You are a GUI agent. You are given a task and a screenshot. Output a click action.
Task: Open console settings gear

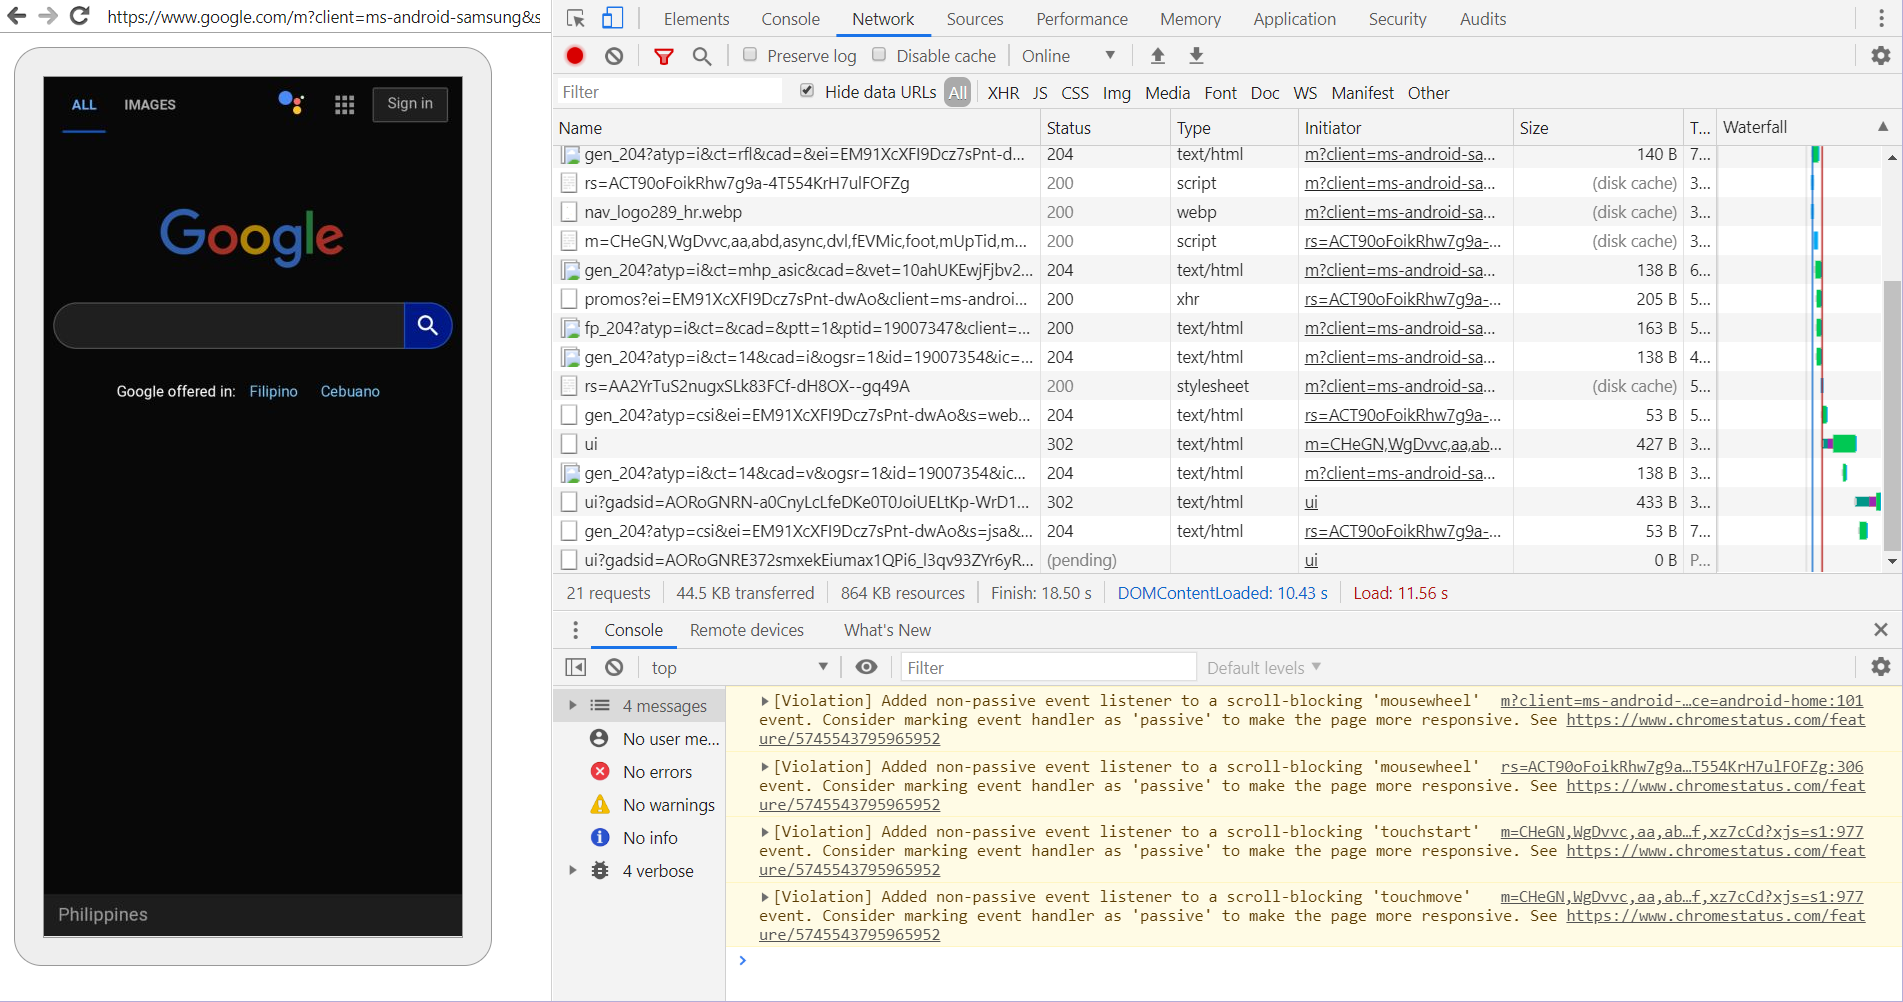(x=1881, y=667)
